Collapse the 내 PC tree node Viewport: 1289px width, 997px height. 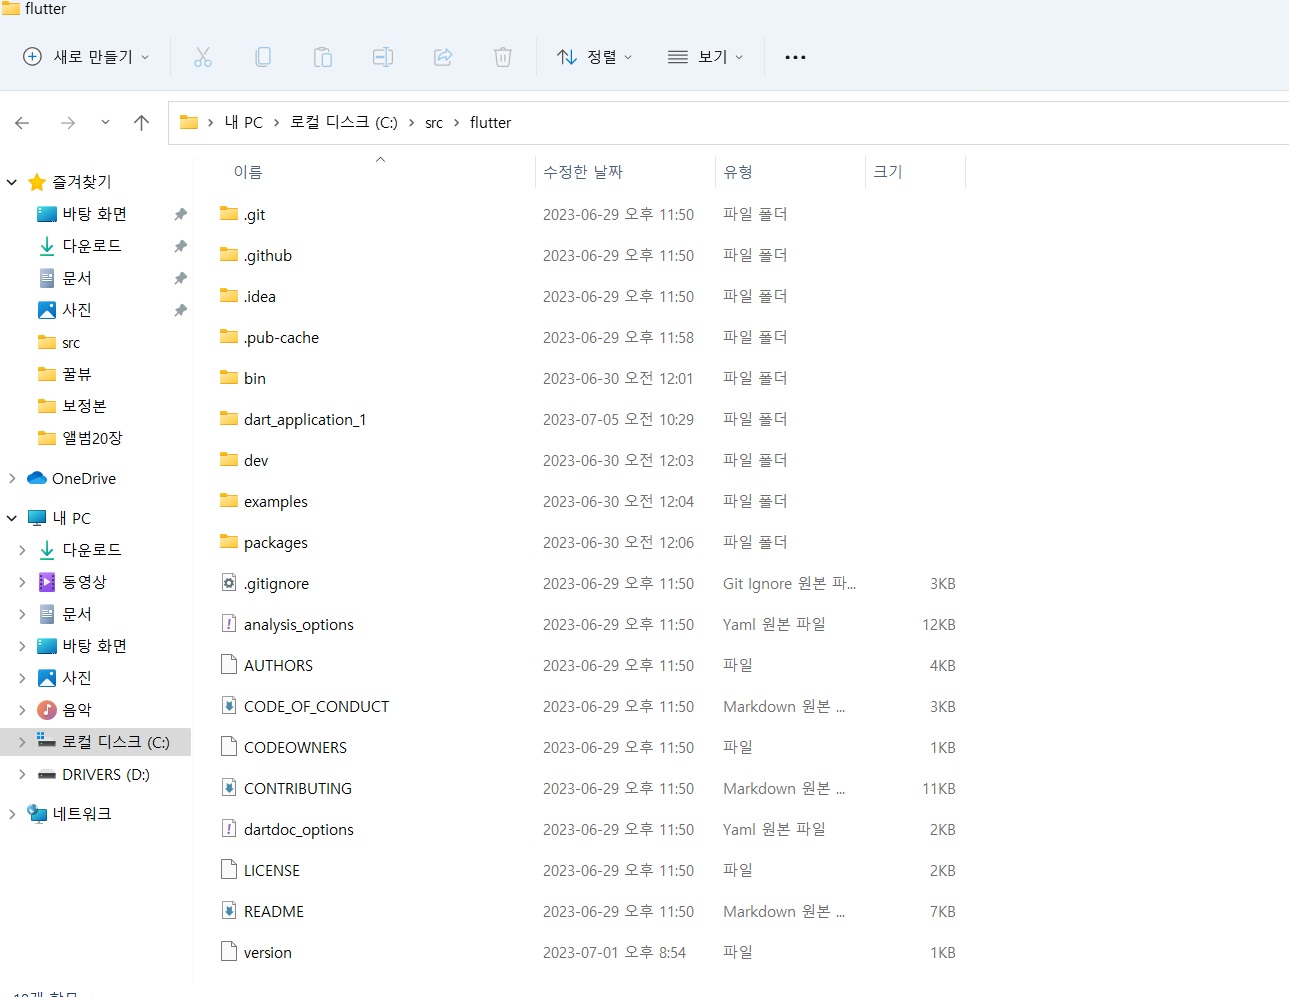pos(12,518)
